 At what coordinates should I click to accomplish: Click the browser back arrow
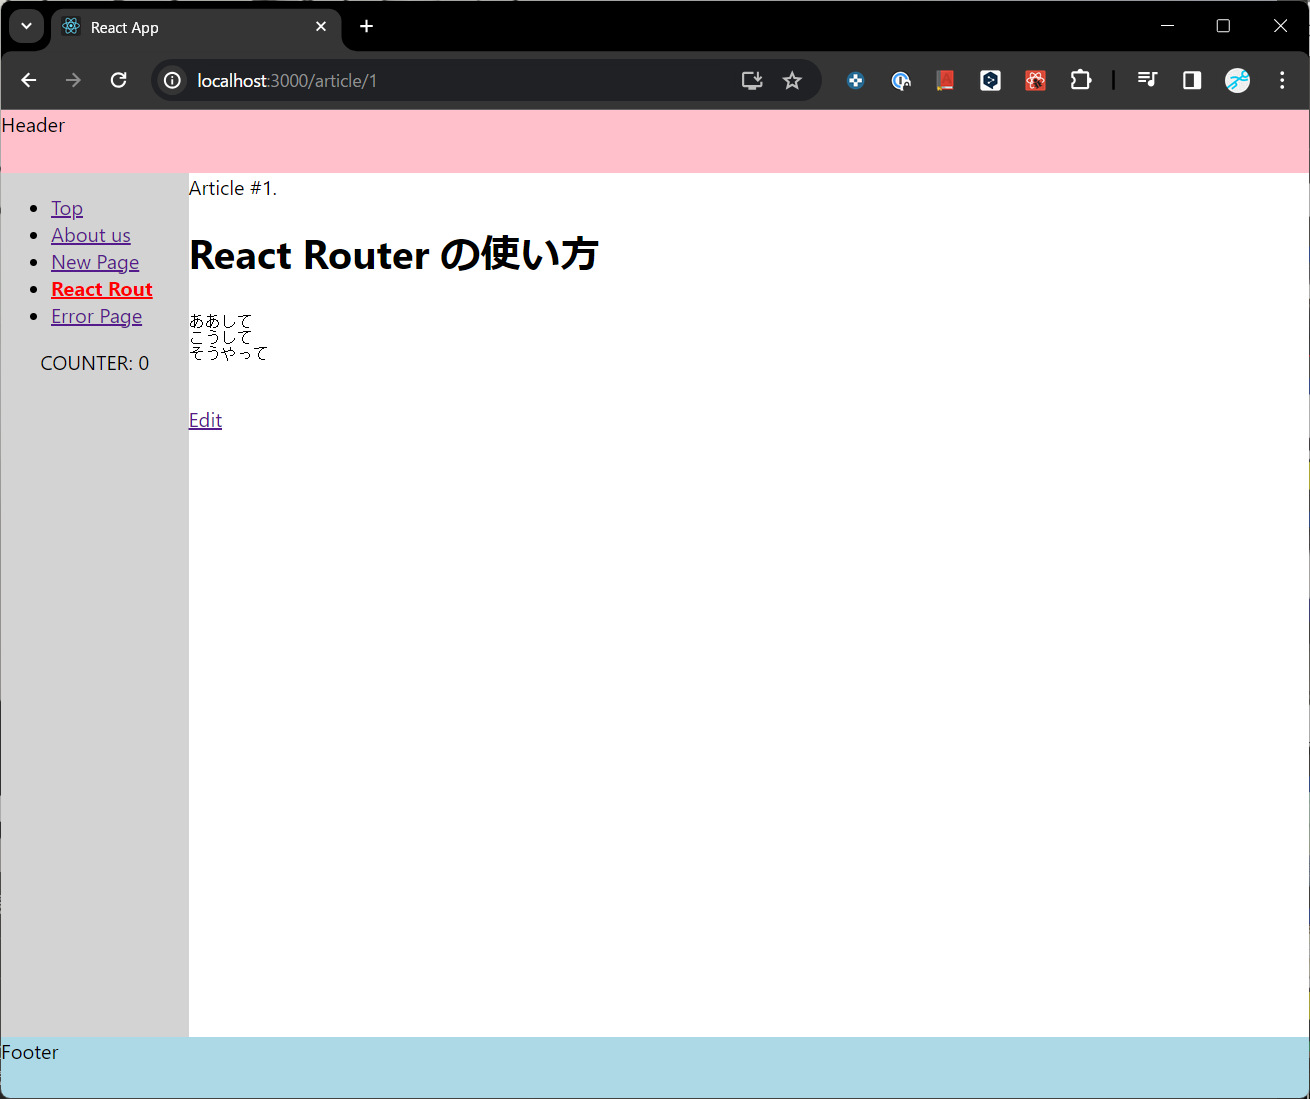pos(29,81)
